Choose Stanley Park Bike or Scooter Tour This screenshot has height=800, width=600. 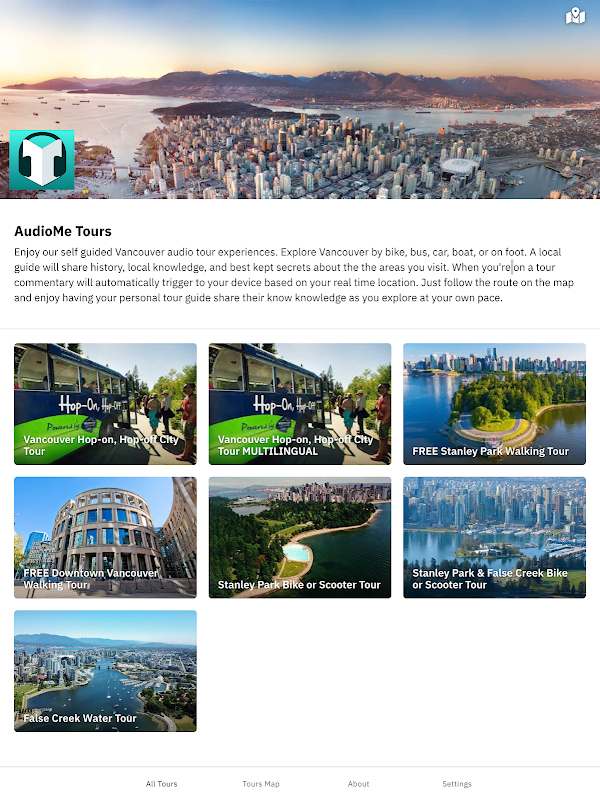click(300, 537)
